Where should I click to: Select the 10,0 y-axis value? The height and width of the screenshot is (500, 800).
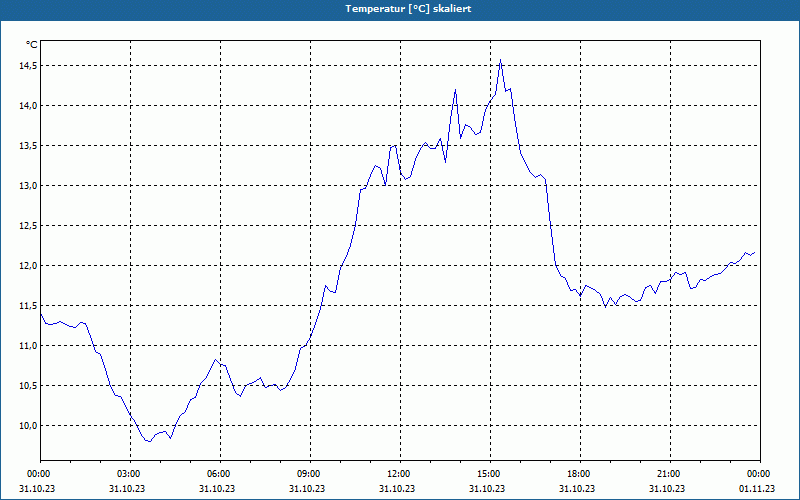tap(29, 426)
